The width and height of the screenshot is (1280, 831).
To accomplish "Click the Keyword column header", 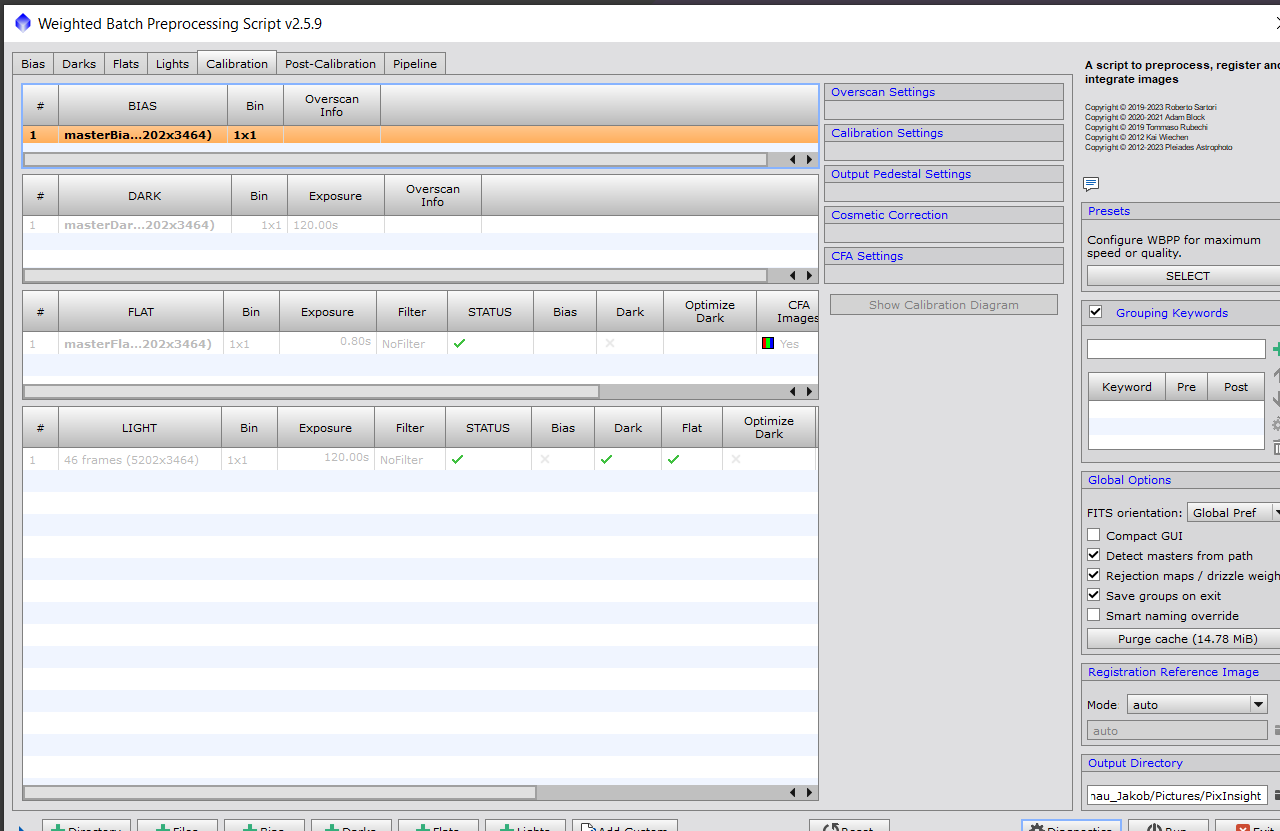I will tap(1126, 387).
